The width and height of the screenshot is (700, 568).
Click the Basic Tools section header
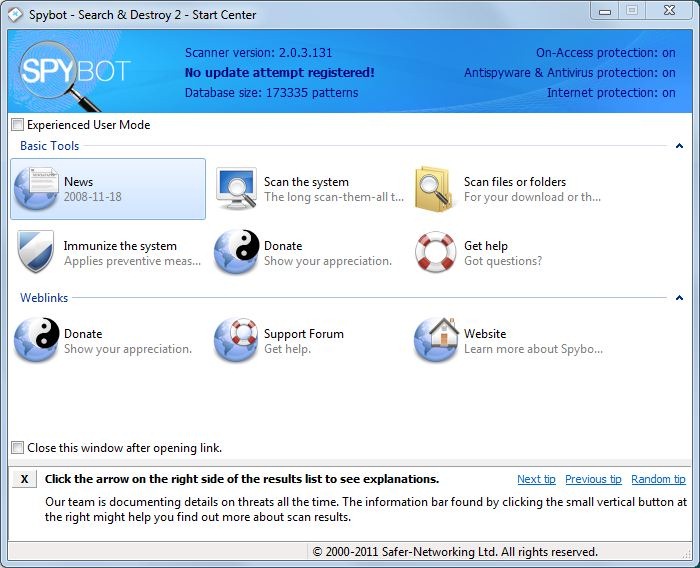click(50, 146)
